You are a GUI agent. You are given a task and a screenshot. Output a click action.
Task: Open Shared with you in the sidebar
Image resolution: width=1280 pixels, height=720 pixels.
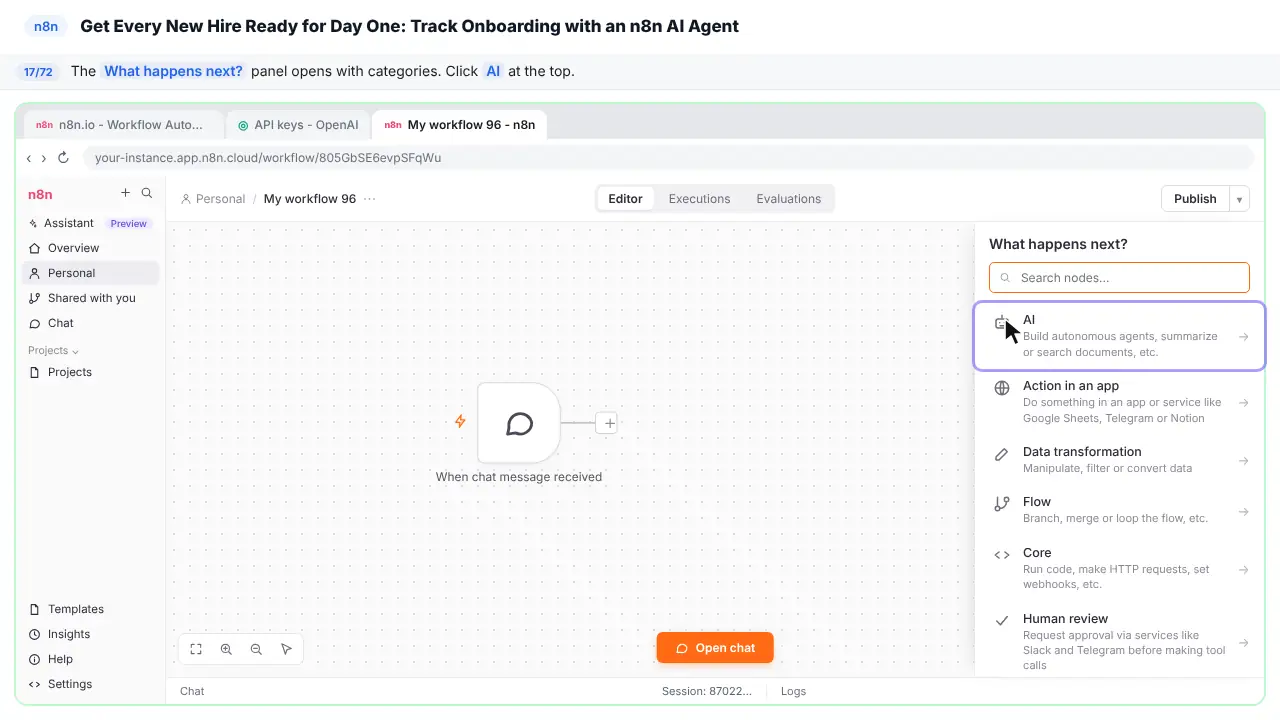(x=90, y=298)
